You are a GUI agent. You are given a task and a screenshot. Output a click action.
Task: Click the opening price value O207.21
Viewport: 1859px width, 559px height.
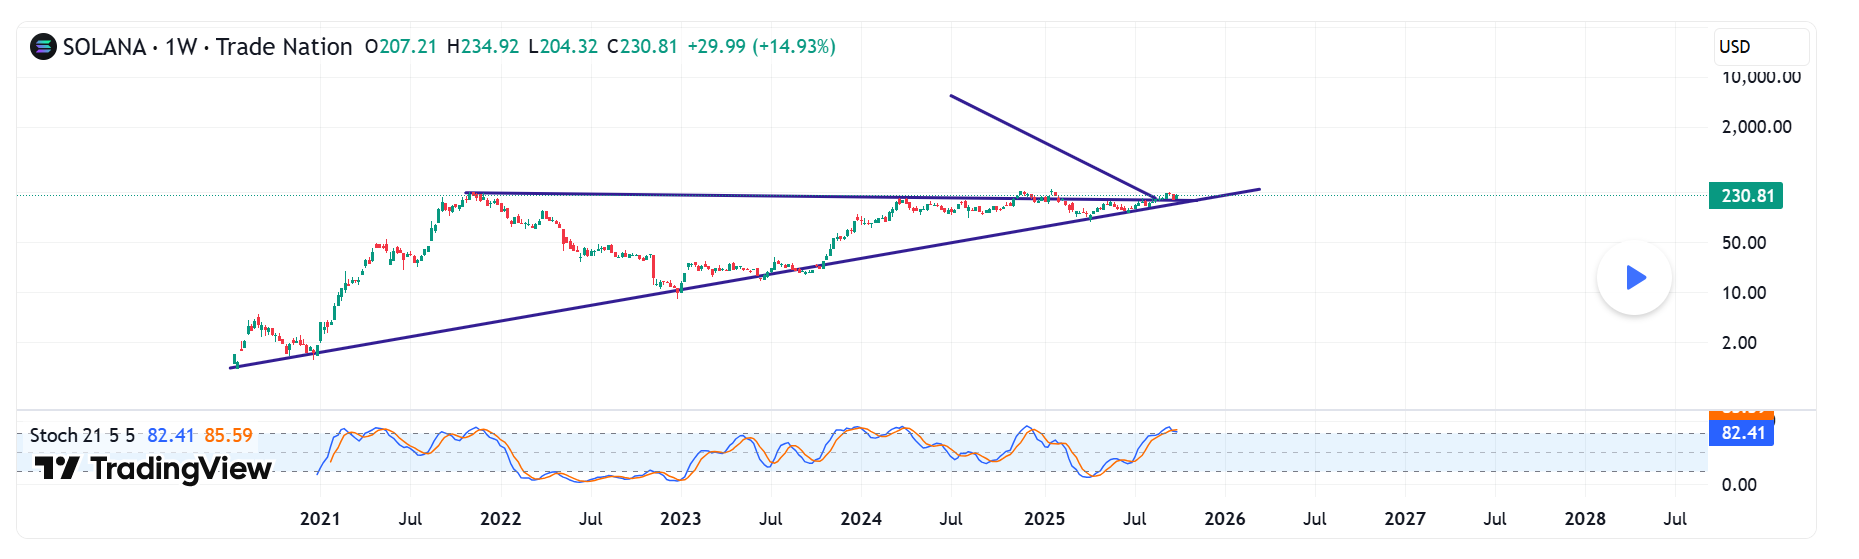click(x=401, y=47)
